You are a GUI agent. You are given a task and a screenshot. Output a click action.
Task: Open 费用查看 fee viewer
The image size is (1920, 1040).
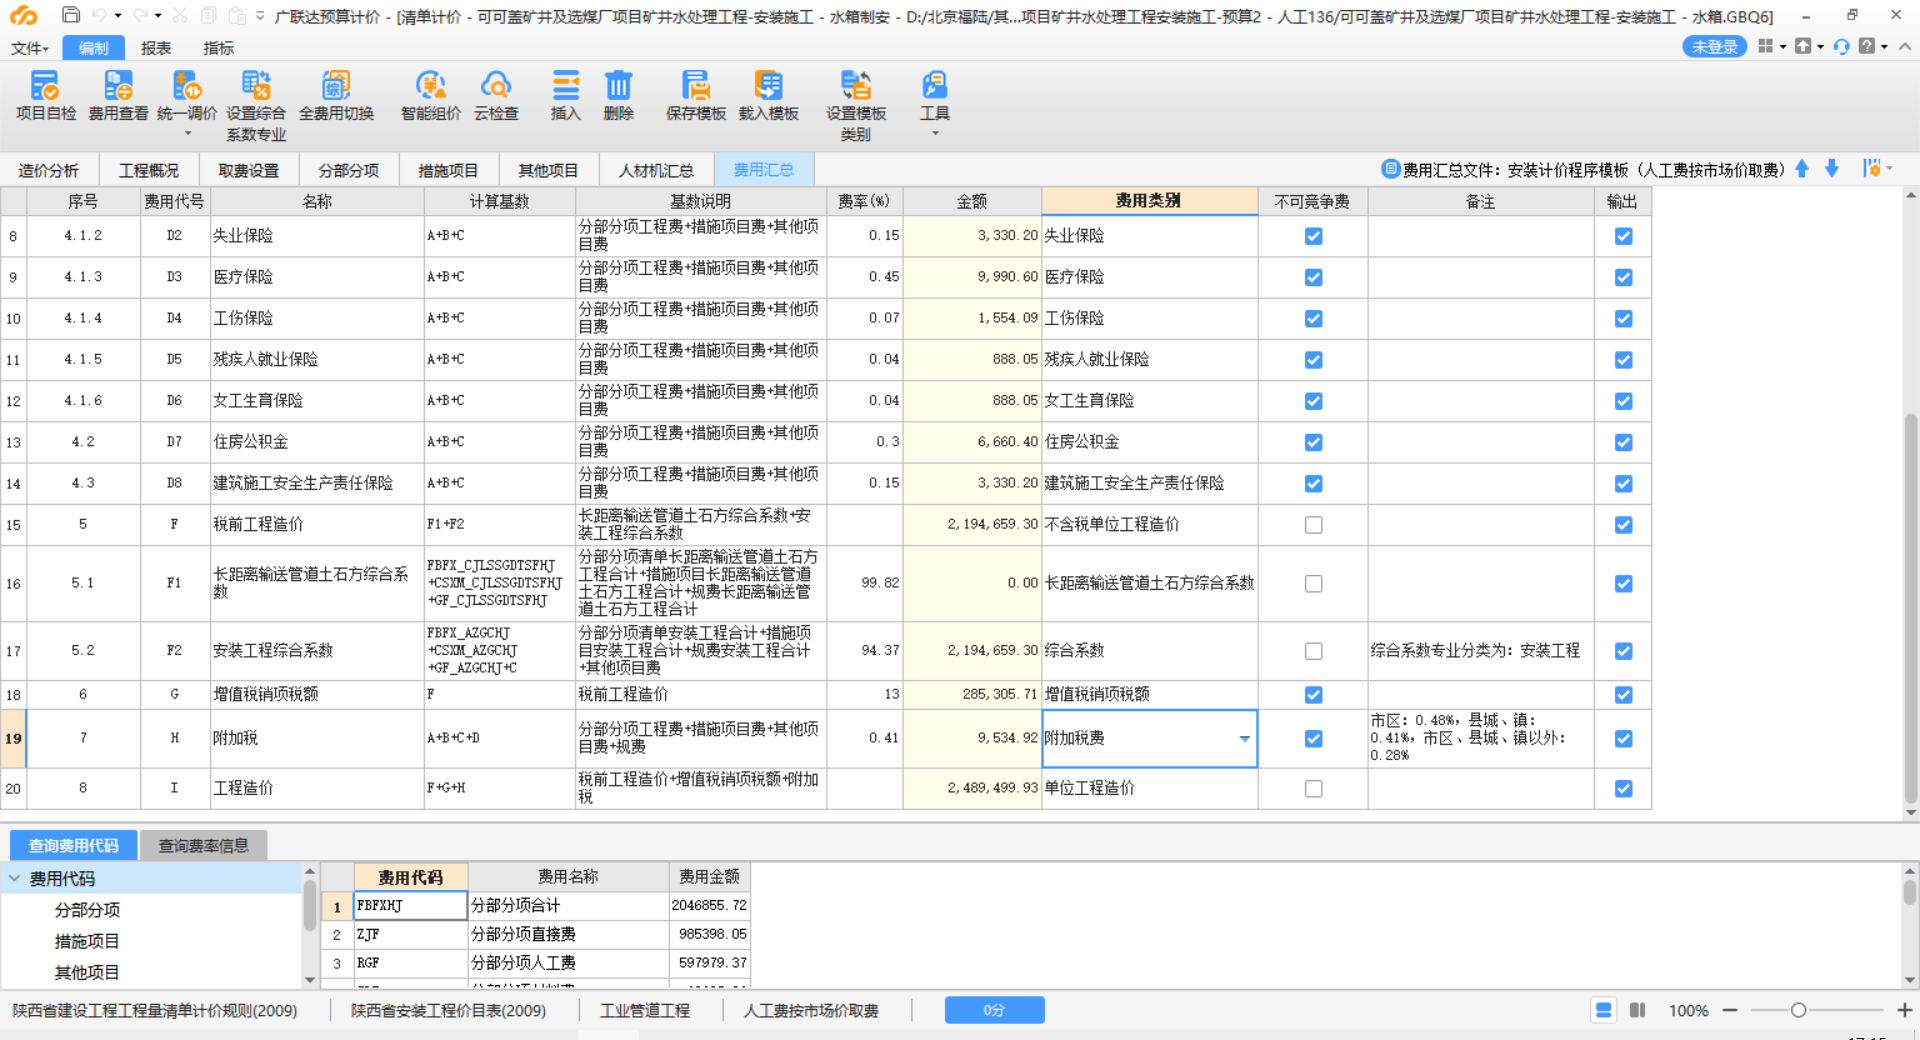pyautogui.click(x=118, y=85)
